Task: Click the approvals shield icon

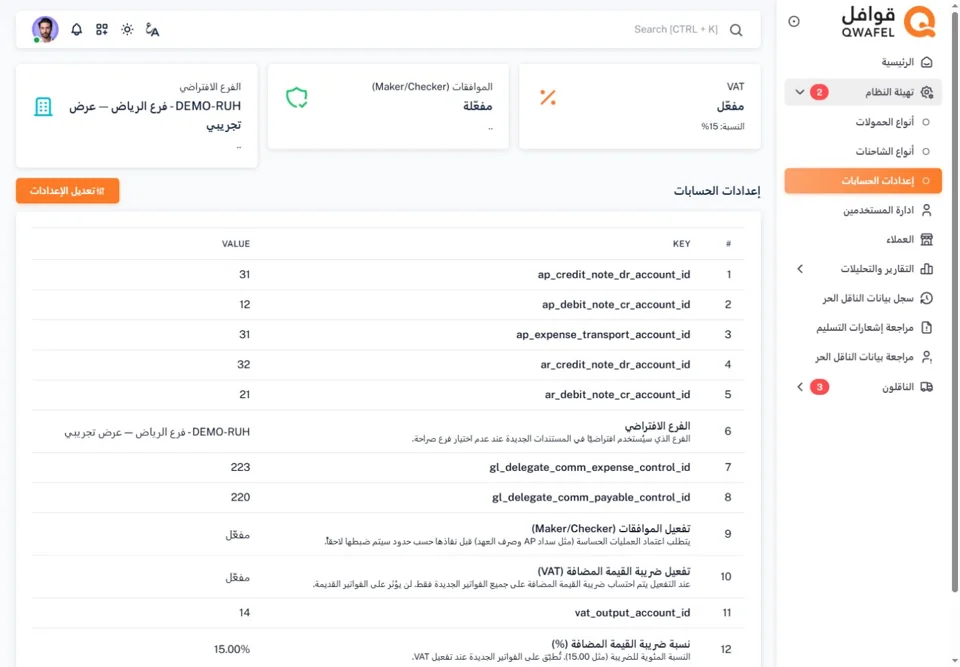Action: click(x=296, y=97)
